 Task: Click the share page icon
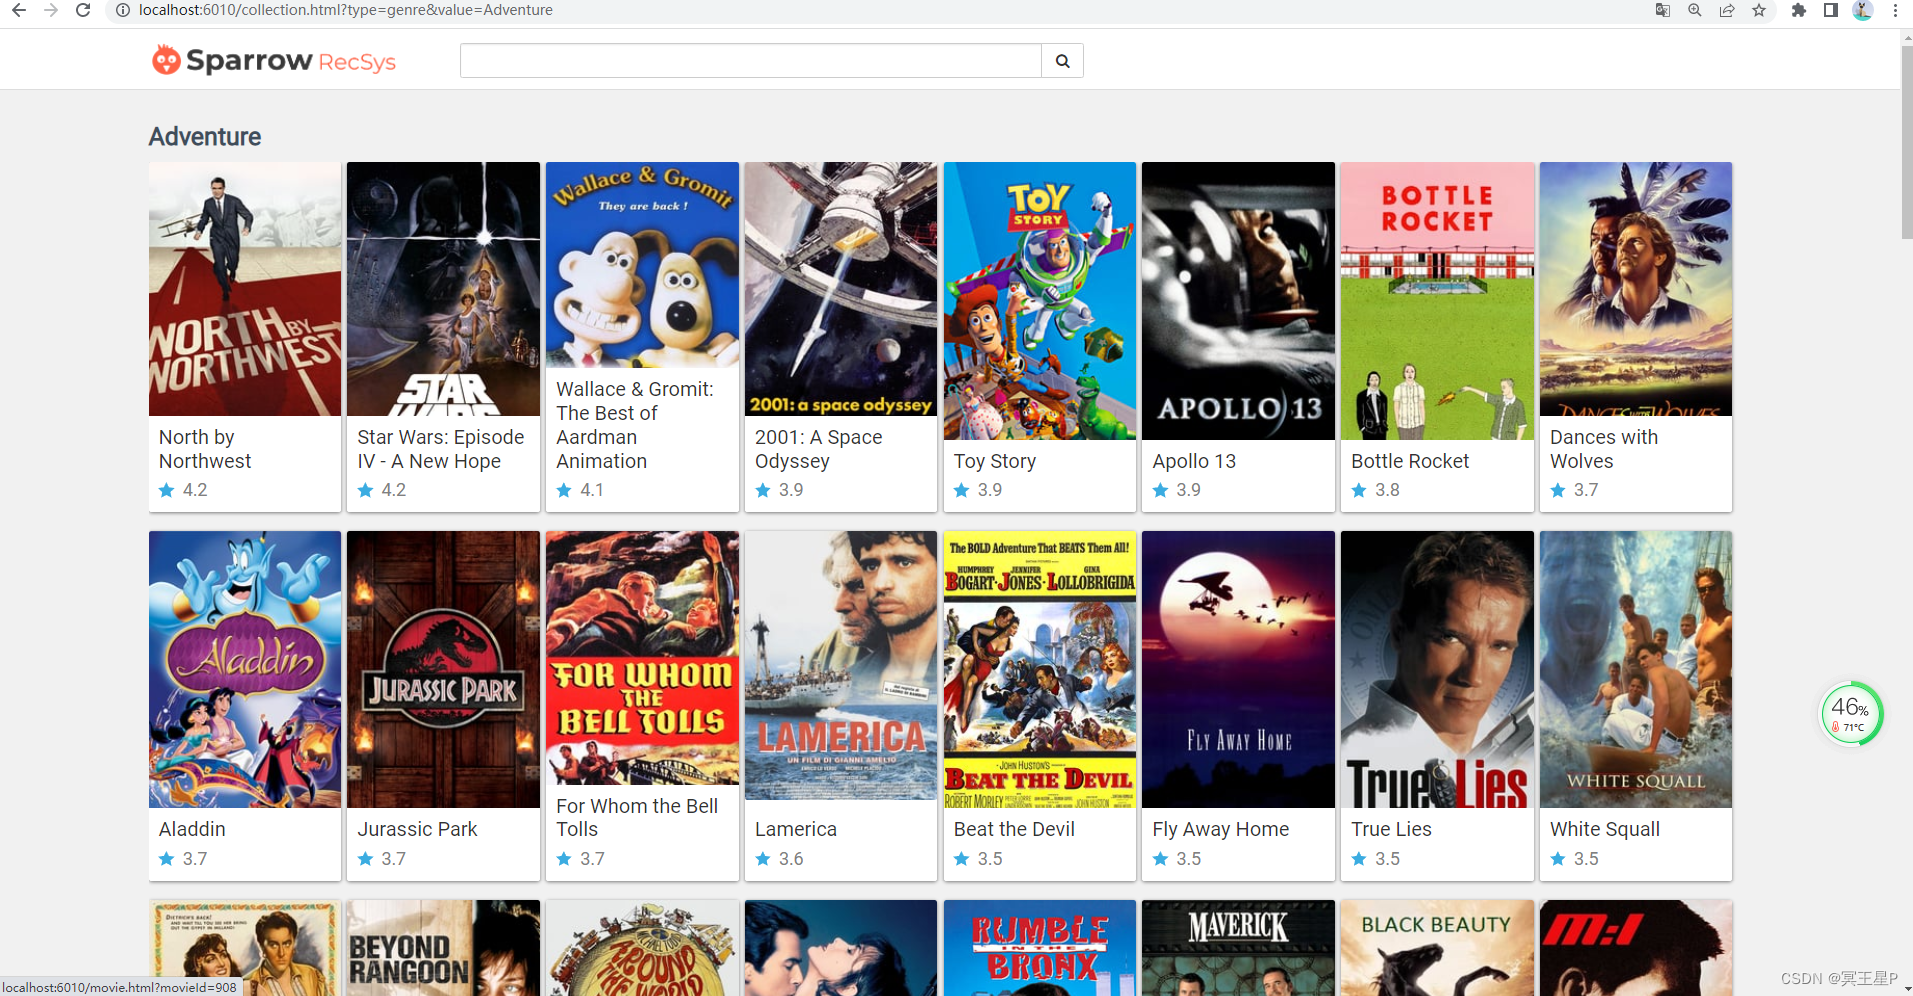pyautogui.click(x=1727, y=10)
